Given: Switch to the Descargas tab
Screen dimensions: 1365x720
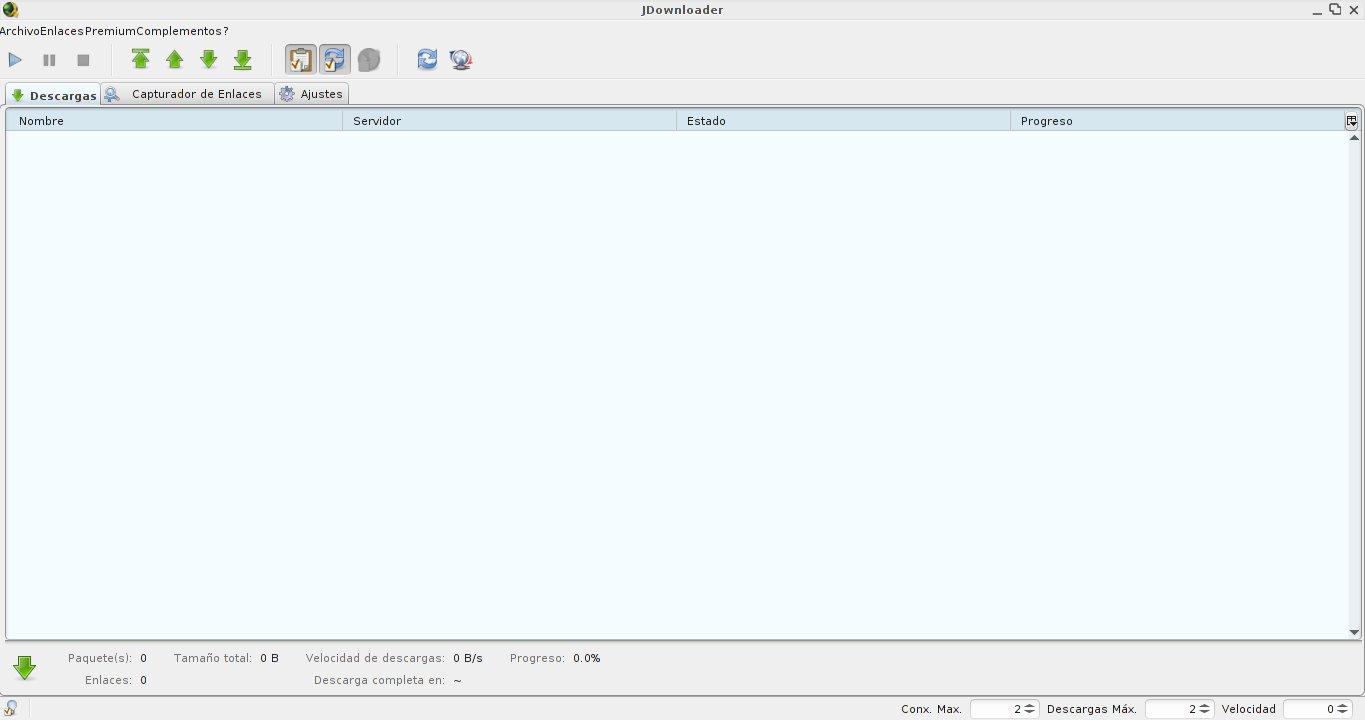Looking at the screenshot, I should pos(53,95).
